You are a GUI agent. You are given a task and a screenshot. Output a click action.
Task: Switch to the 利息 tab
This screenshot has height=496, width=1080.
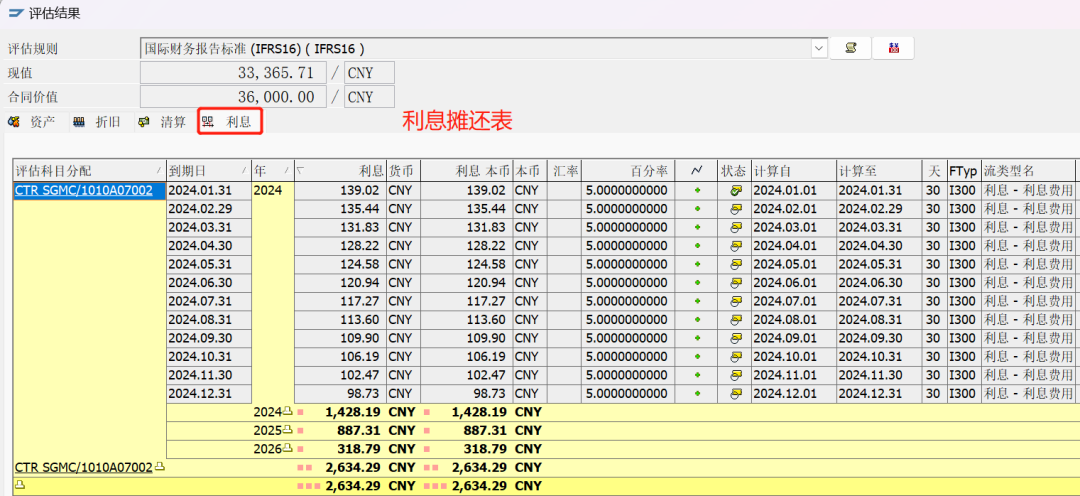click(x=229, y=122)
